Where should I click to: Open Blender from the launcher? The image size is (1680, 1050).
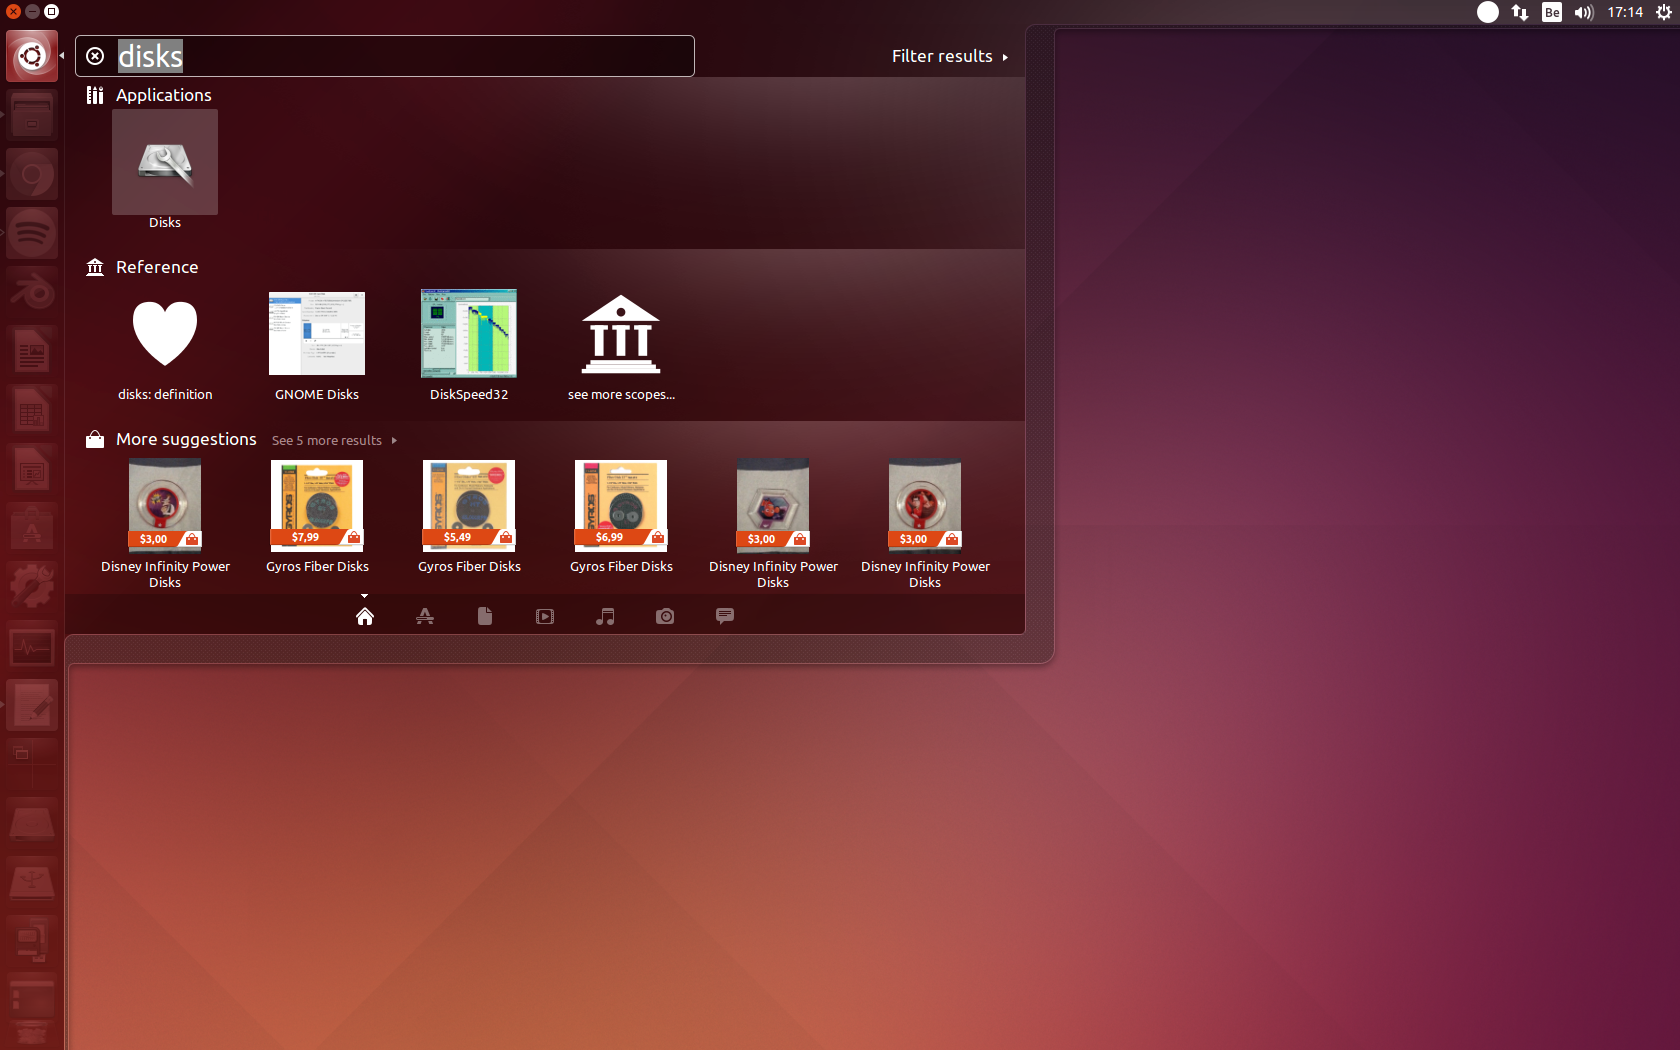tap(32, 292)
